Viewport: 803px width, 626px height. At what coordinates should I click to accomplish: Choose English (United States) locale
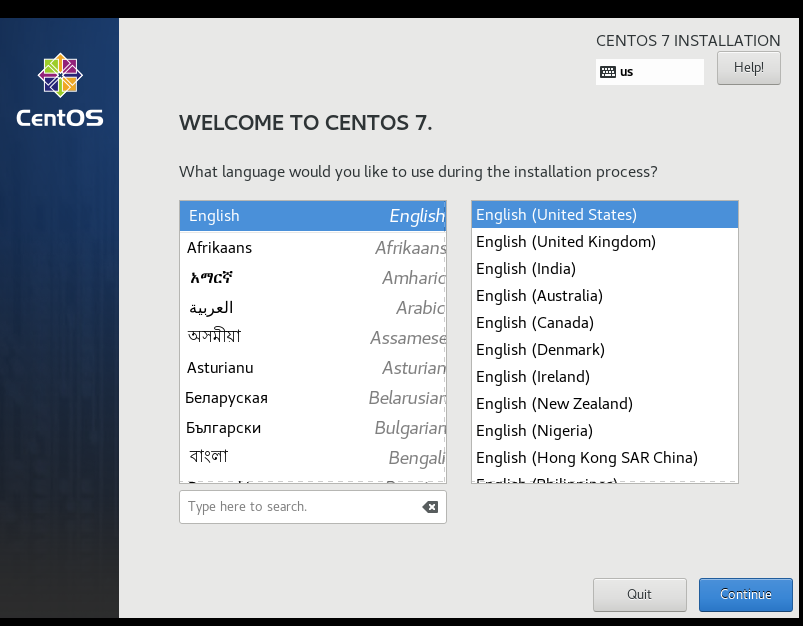click(x=605, y=215)
